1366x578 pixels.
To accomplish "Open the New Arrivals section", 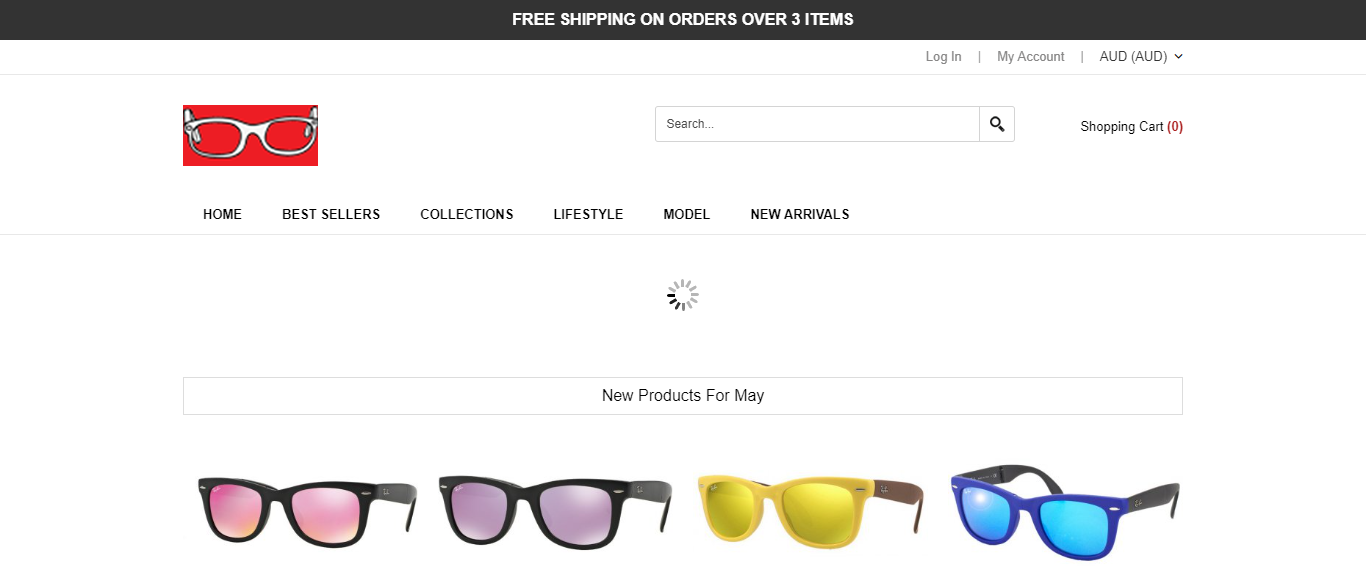I will tap(799, 214).
